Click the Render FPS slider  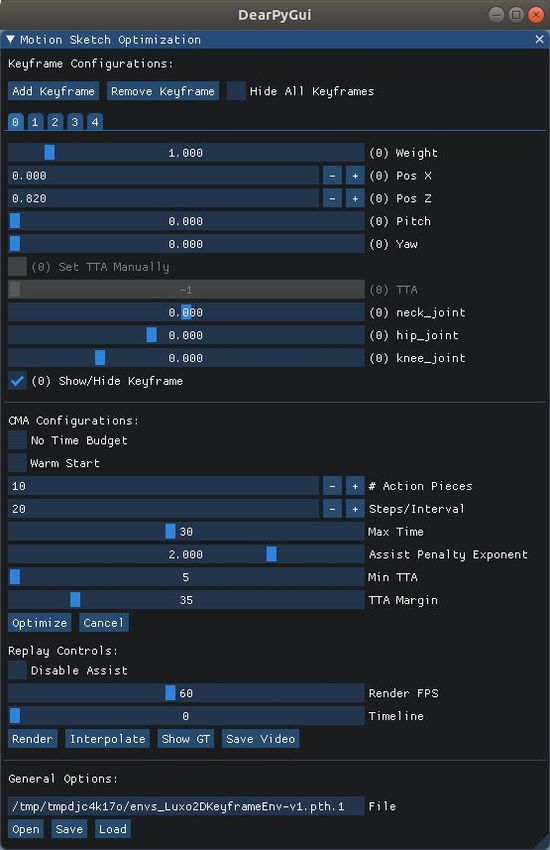click(186, 693)
